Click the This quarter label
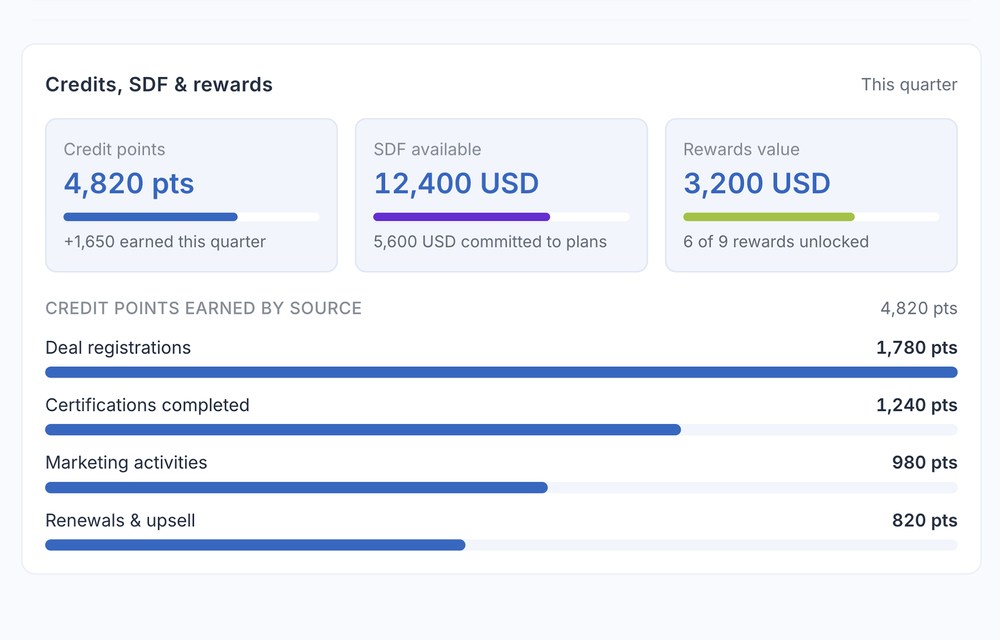This screenshot has height=640, width=1000. (x=909, y=85)
